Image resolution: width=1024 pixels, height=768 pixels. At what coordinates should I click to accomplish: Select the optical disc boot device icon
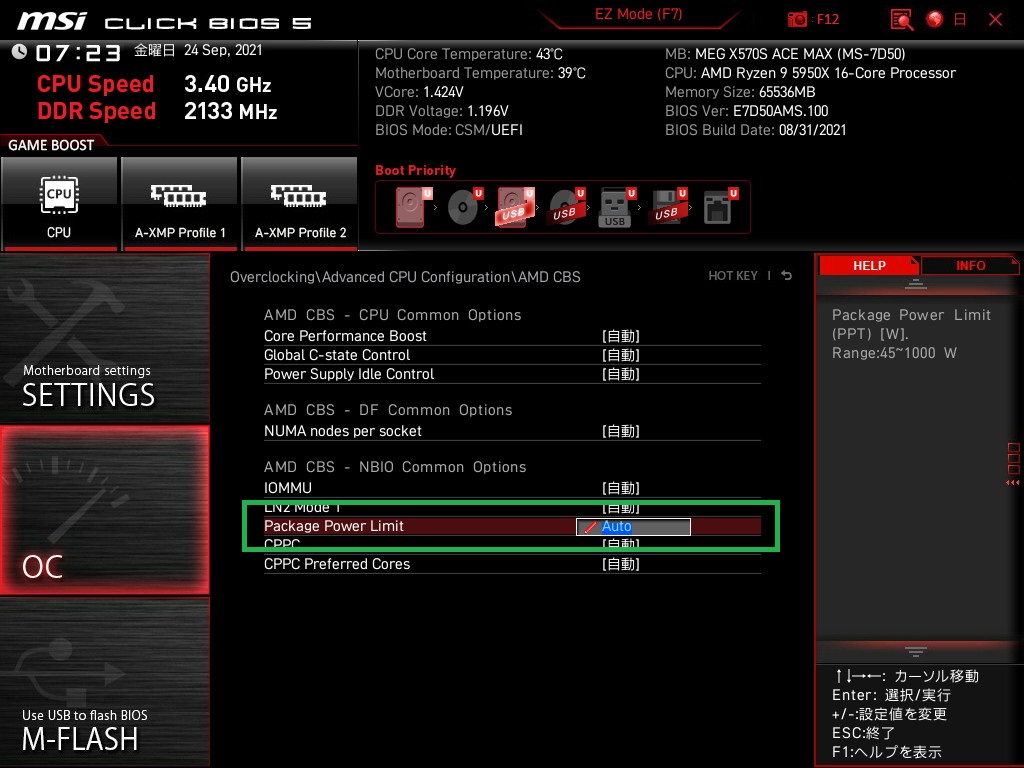[x=464, y=207]
